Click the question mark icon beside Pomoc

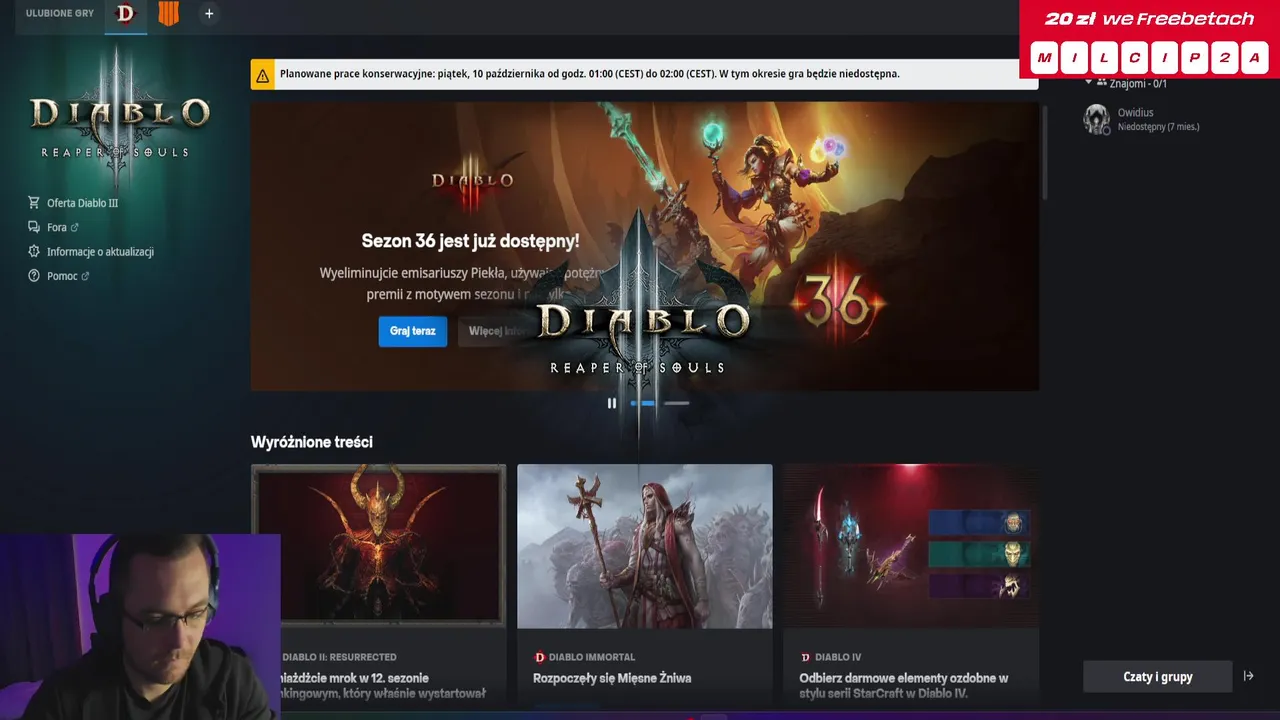click(34, 276)
